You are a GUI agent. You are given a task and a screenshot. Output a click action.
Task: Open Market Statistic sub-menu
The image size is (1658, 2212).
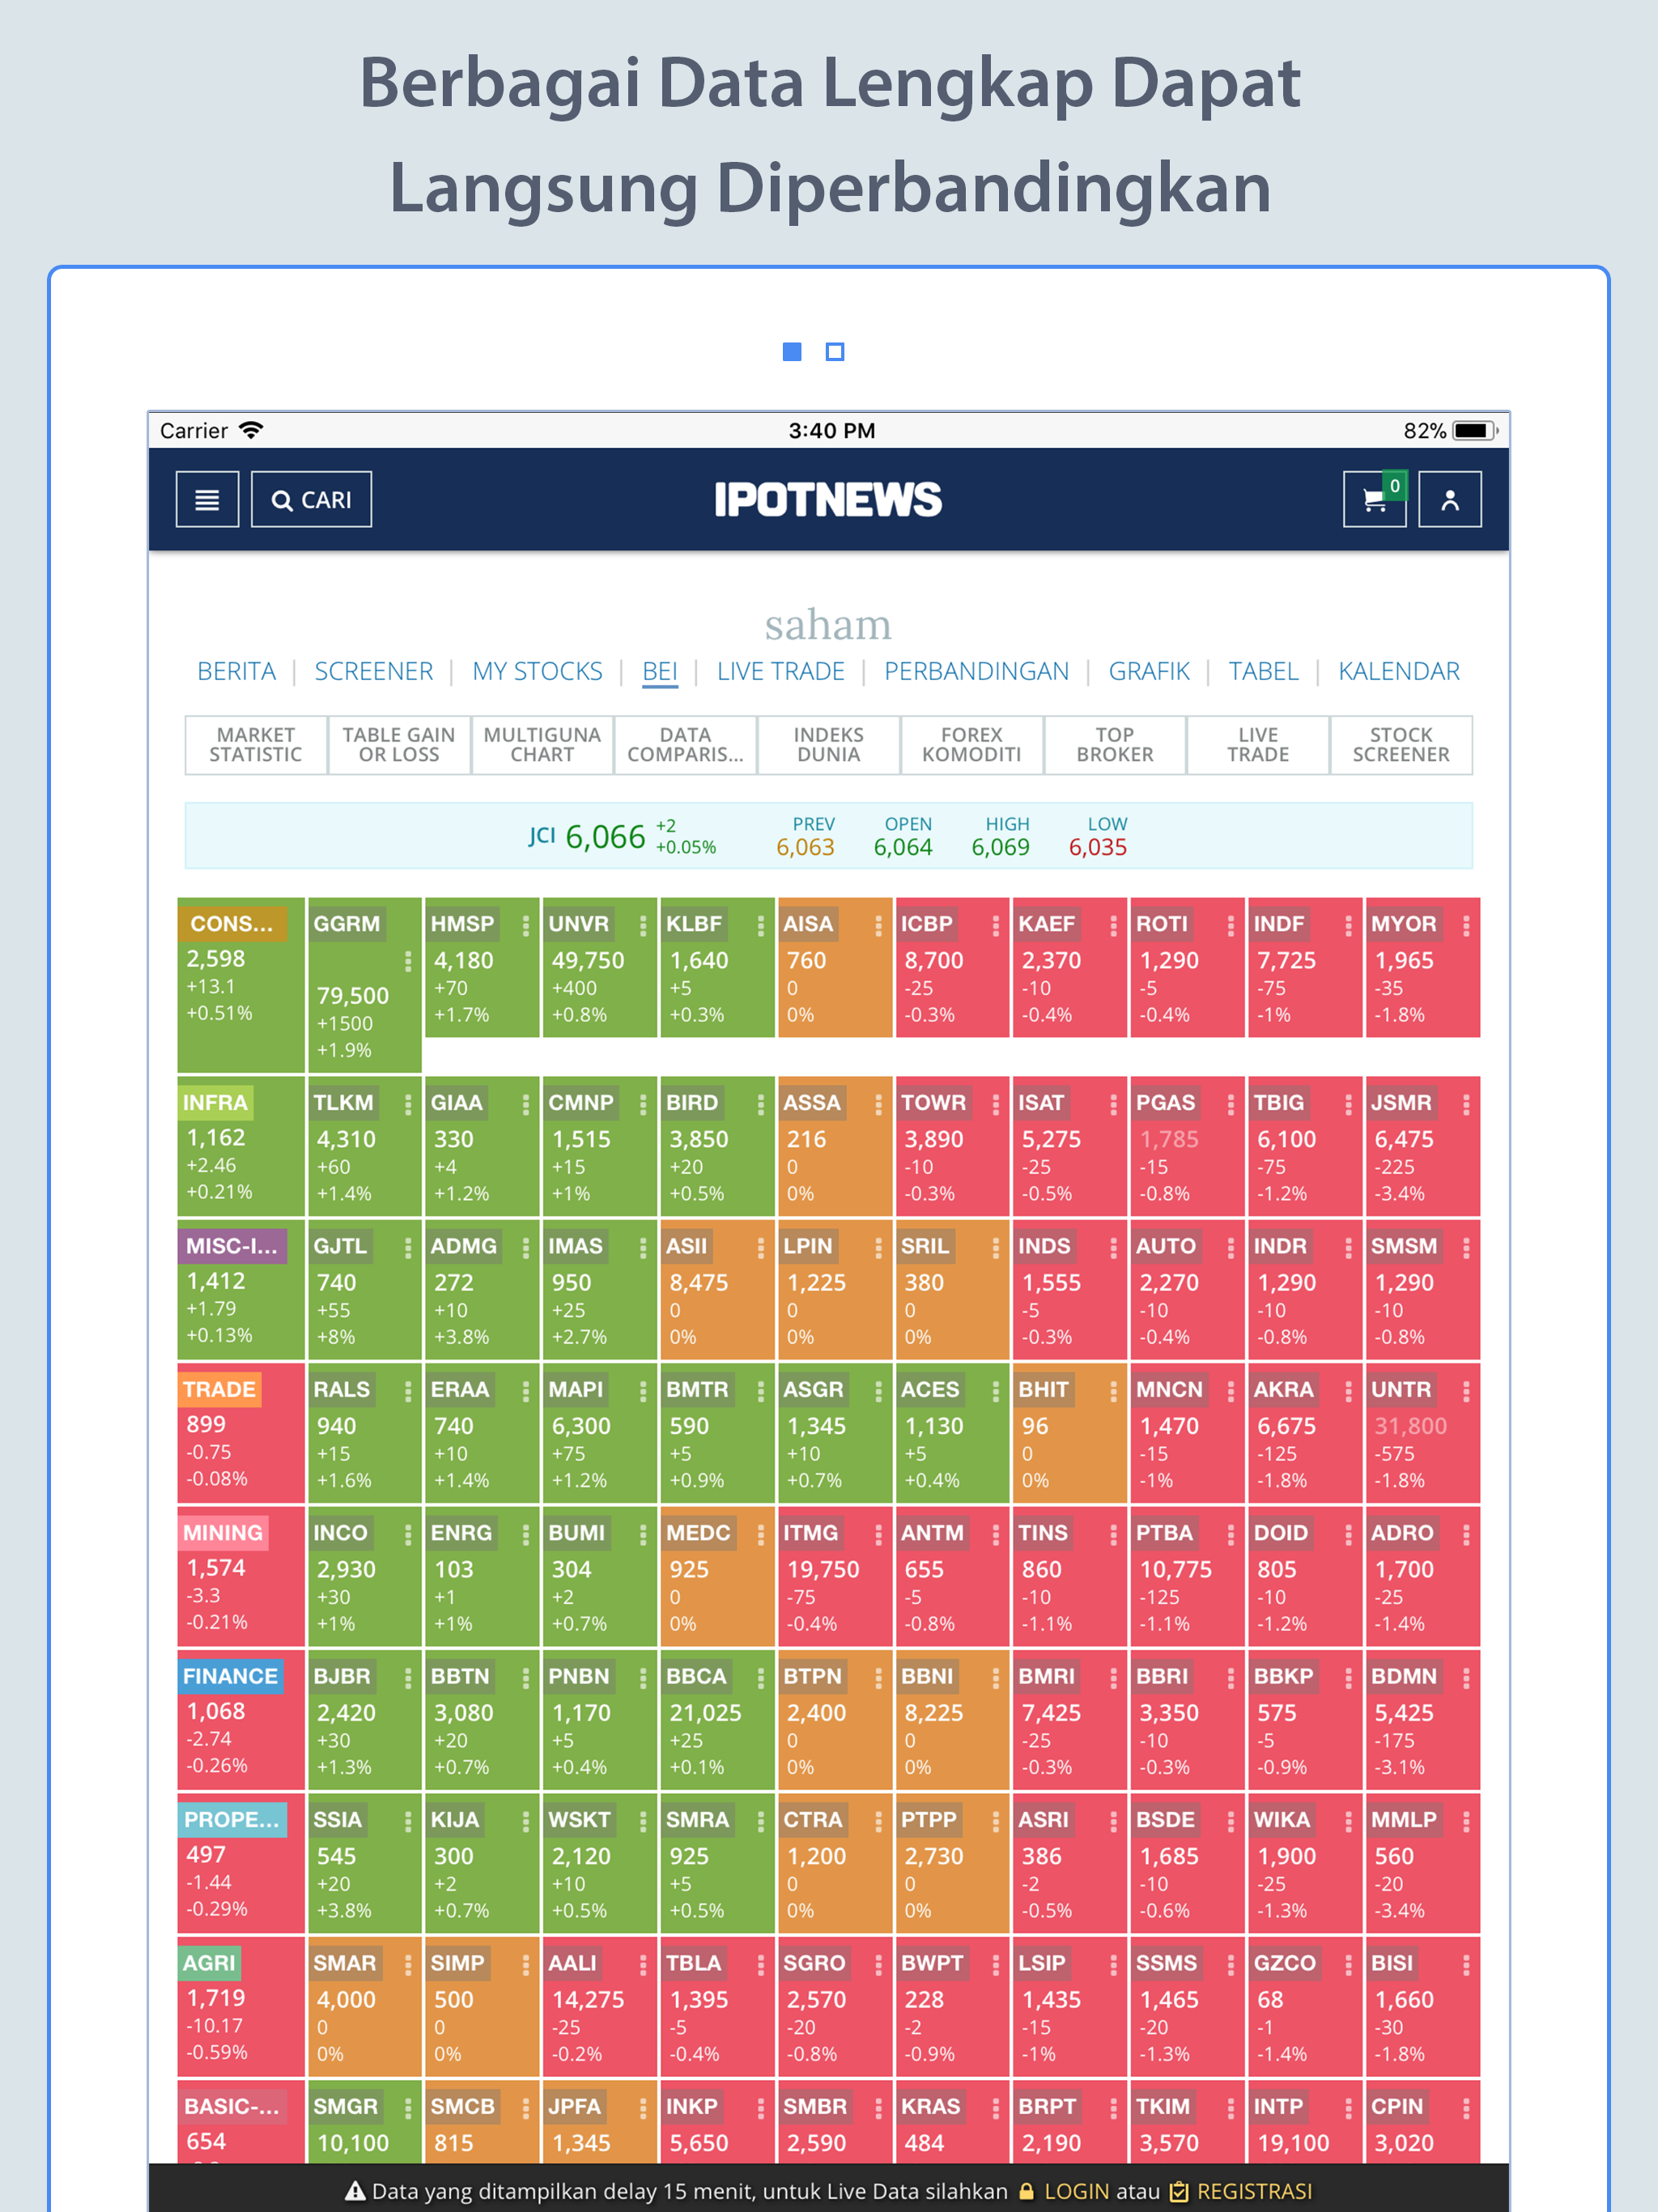[256, 745]
